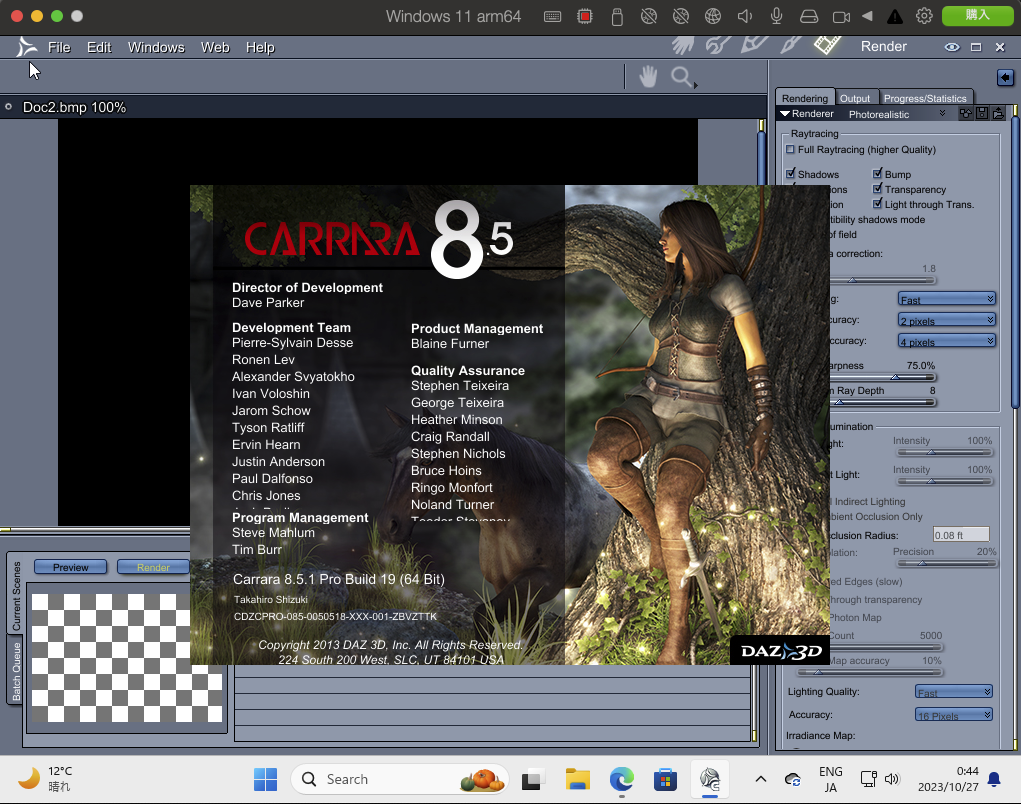This screenshot has width=1021, height=804.
Task: Open the virtual machine keyboard icon
Action: point(552,17)
